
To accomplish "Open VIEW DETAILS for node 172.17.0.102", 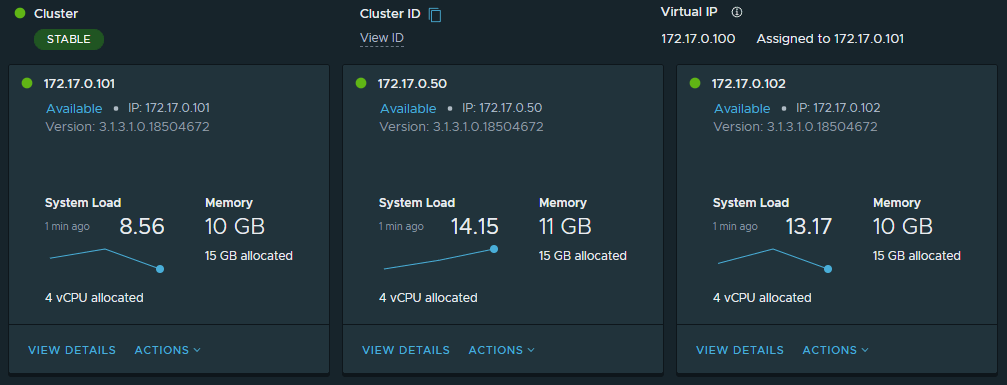I will [x=740, y=350].
